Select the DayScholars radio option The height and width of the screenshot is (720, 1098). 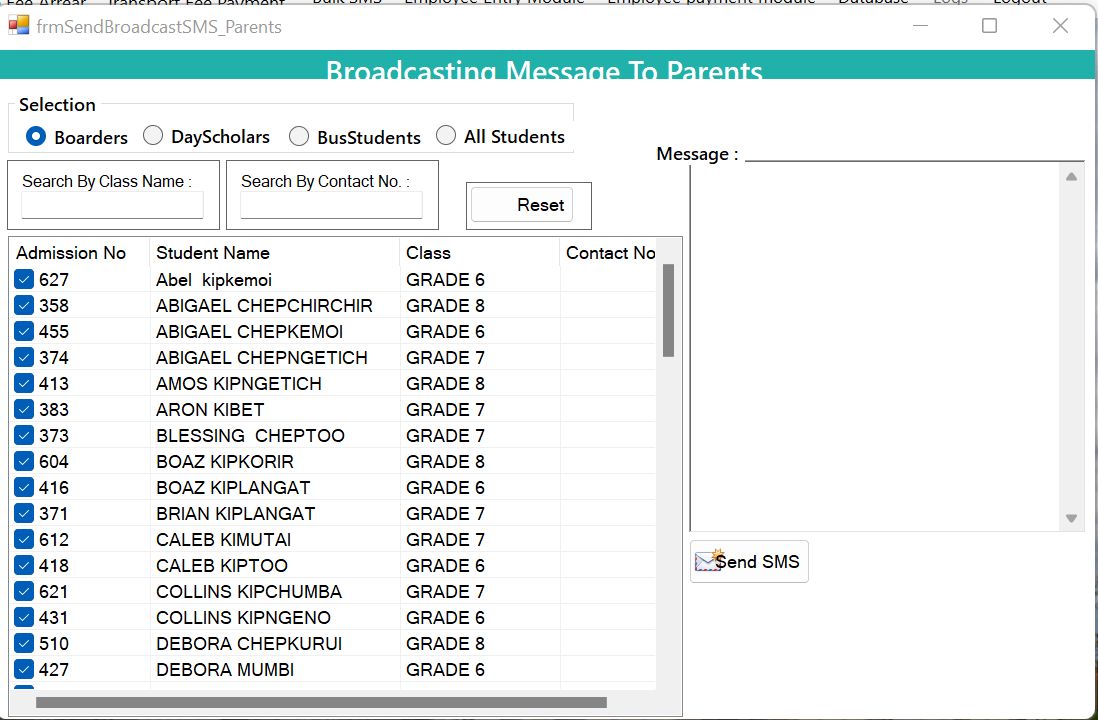[x=153, y=135]
